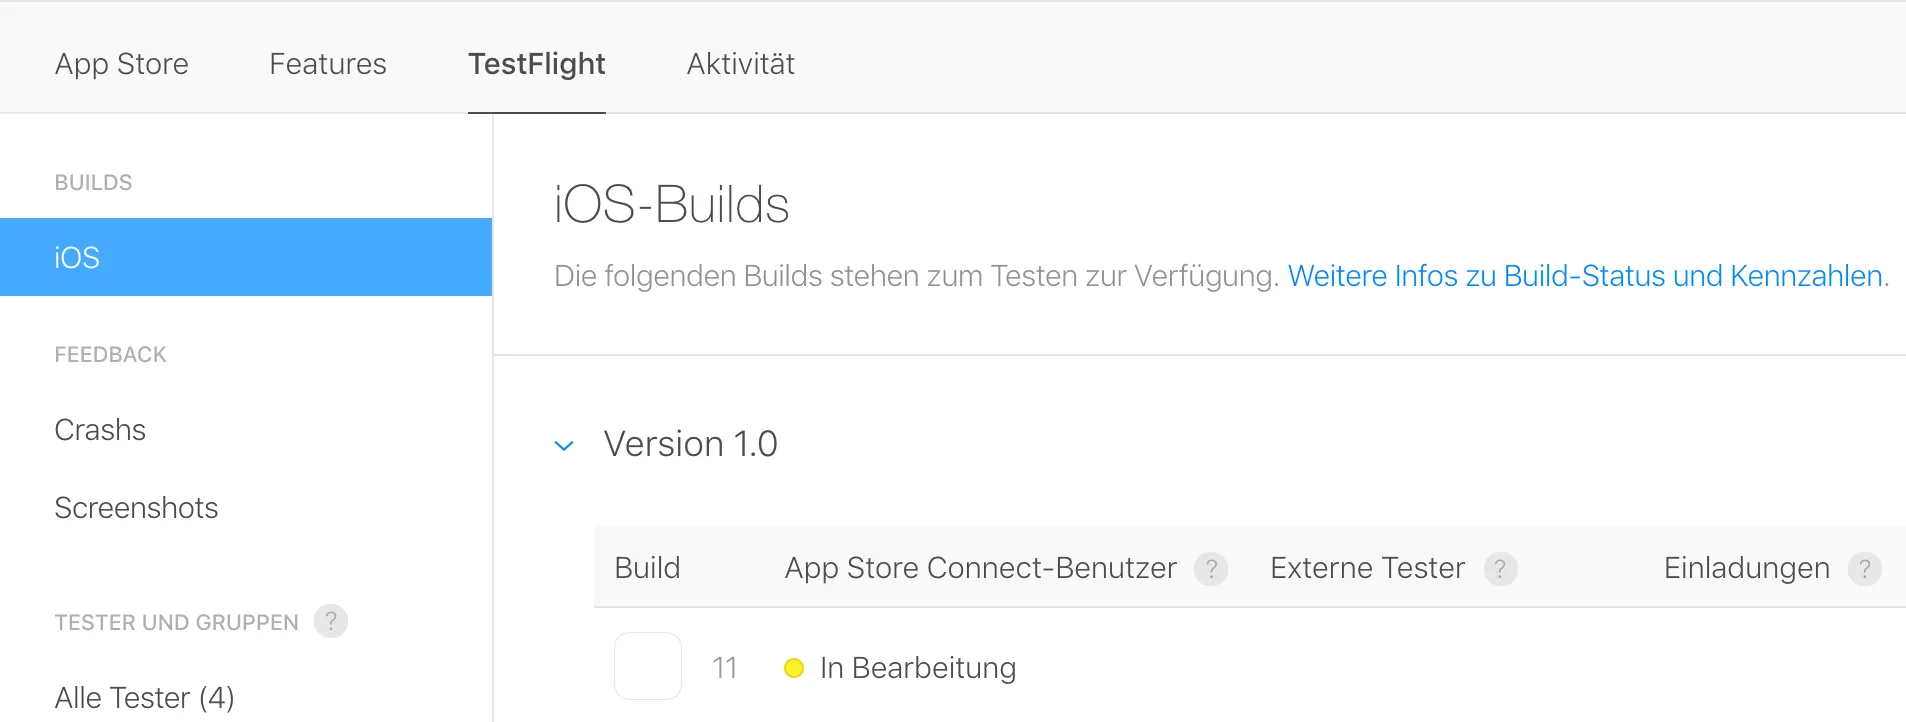The height and width of the screenshot is (722, 1906).
Task: Click yellow In Bearbeitung status dot
Action: (794, 668)
